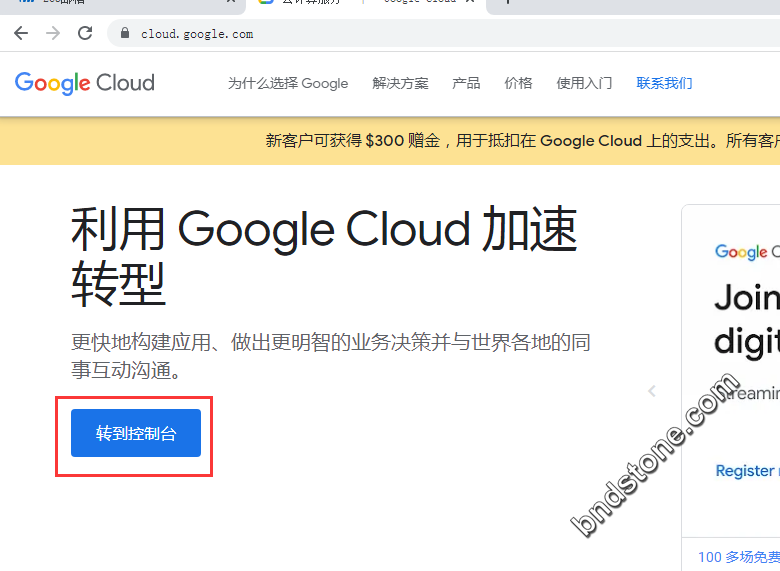The height and width of the screenshot is (571, 780).
Task: Click the Google Cloud logo inside the card
Action: [747, 252]
